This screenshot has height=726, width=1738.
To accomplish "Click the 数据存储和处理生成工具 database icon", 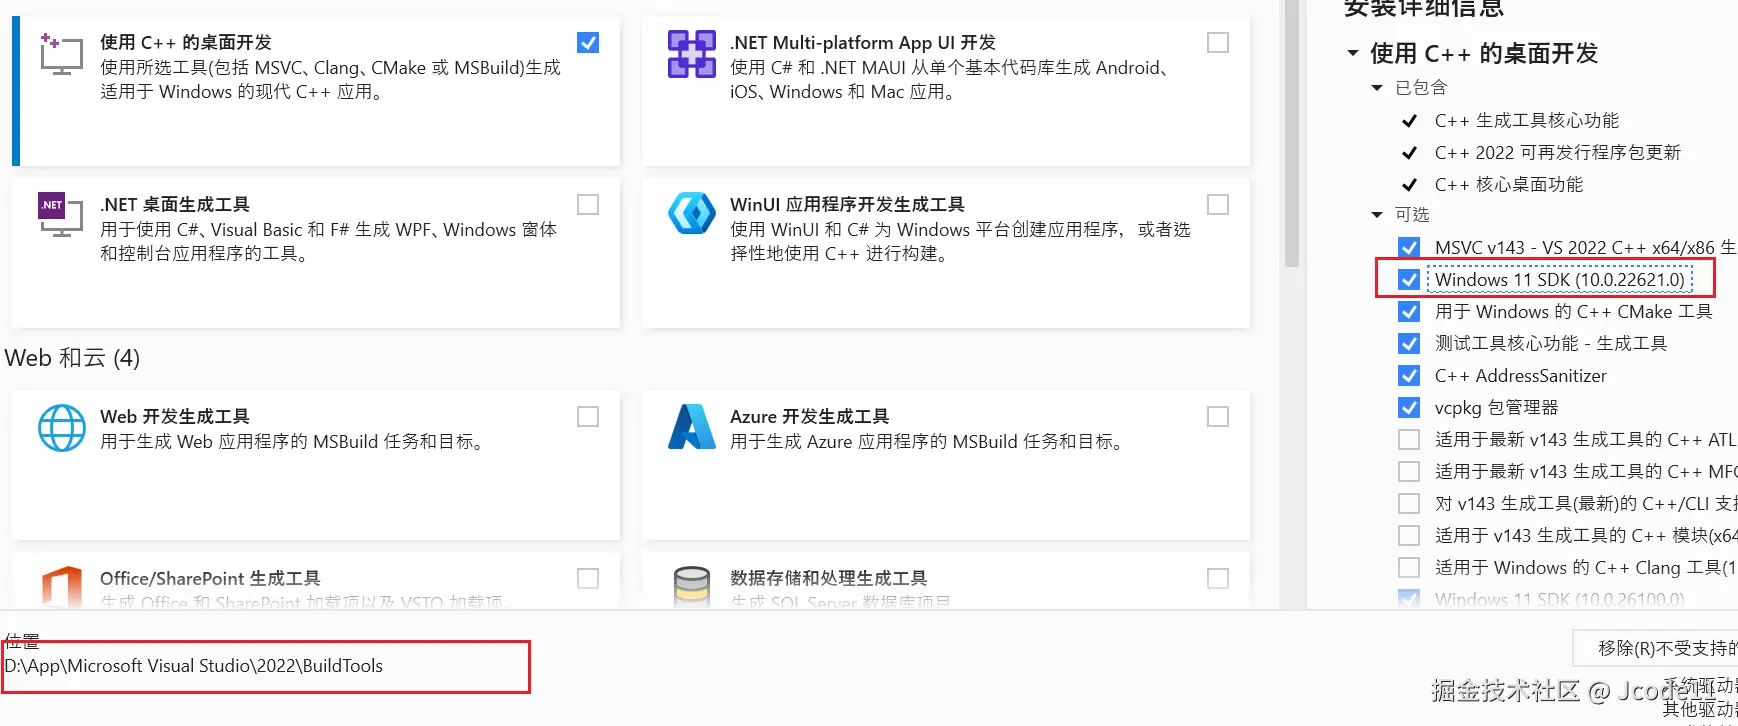I will coord(692,587).
